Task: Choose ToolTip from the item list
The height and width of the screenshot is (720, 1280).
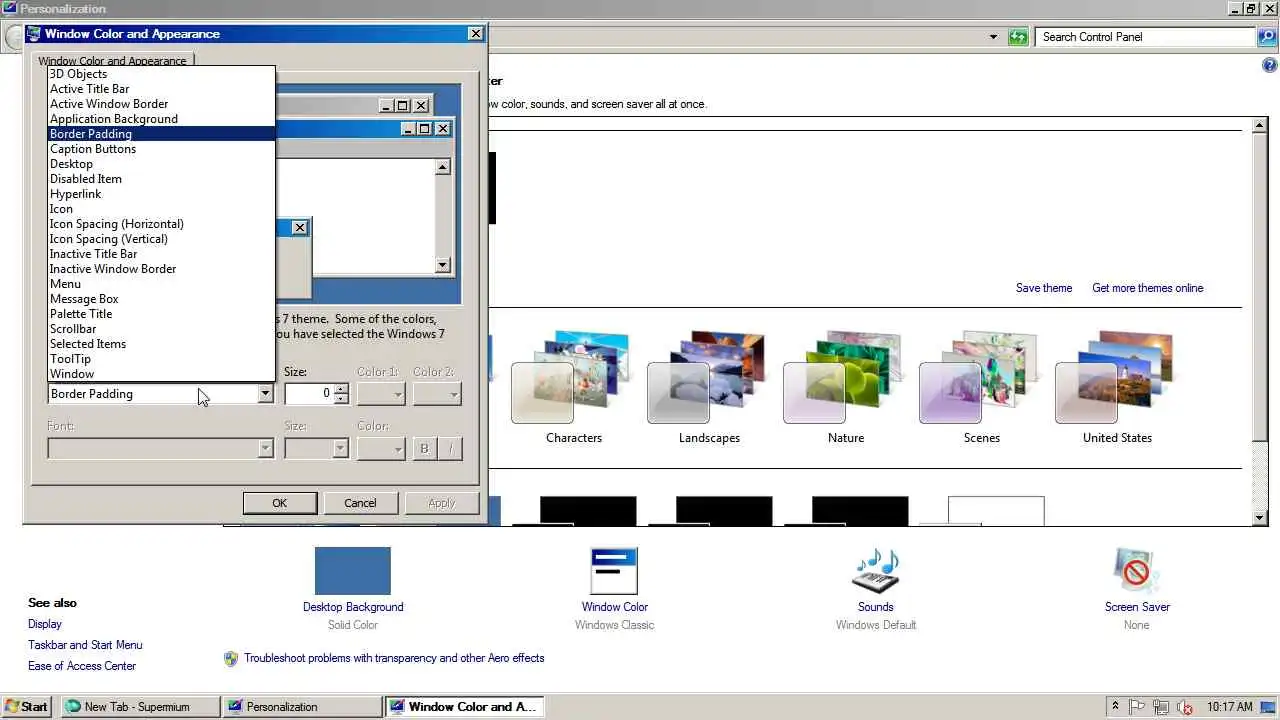Action: [161, 359]
